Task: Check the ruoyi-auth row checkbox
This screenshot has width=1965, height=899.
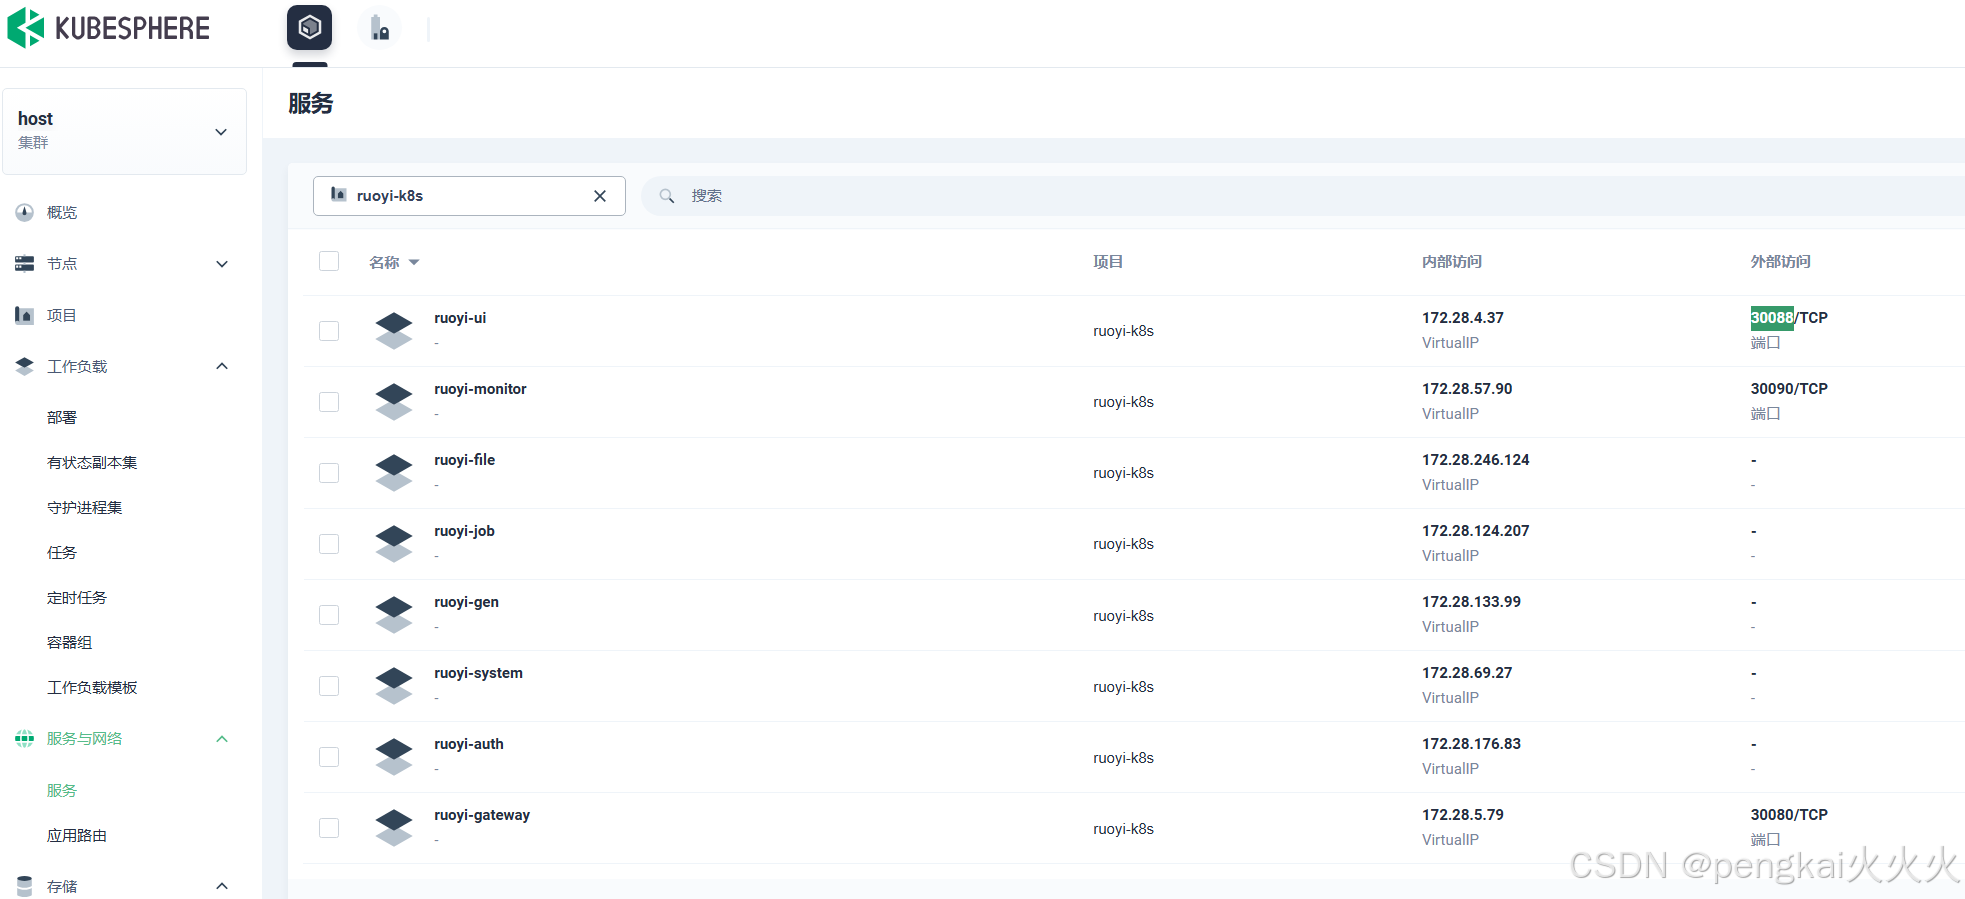Action: tap(329, 757)
